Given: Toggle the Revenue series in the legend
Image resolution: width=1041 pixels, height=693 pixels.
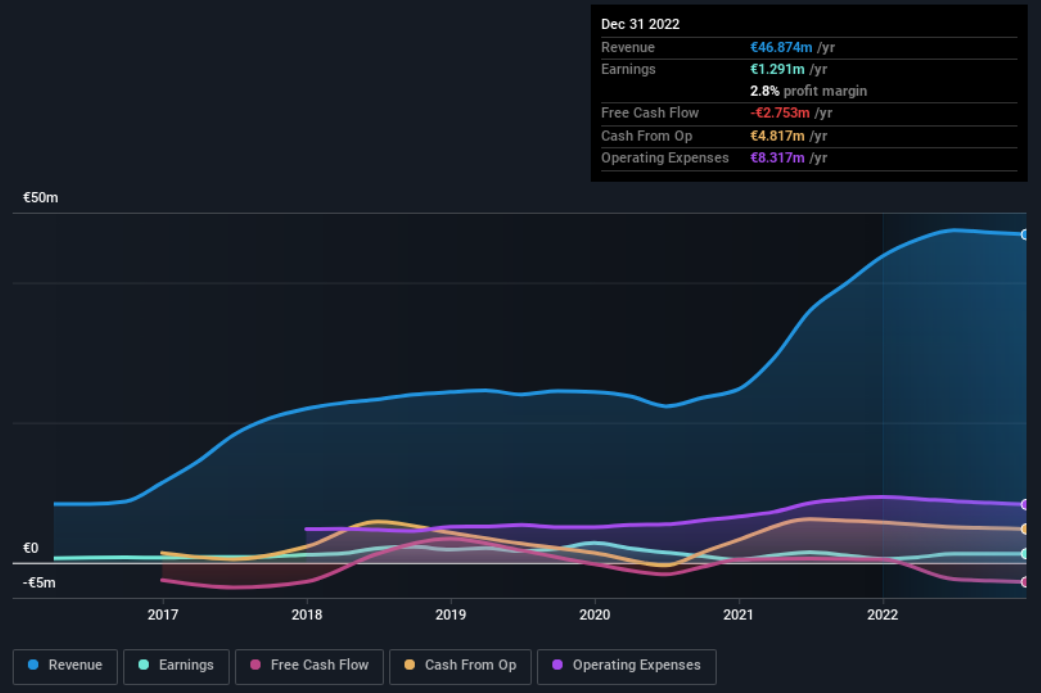Looking at the screenshot, I should (65, 665).
